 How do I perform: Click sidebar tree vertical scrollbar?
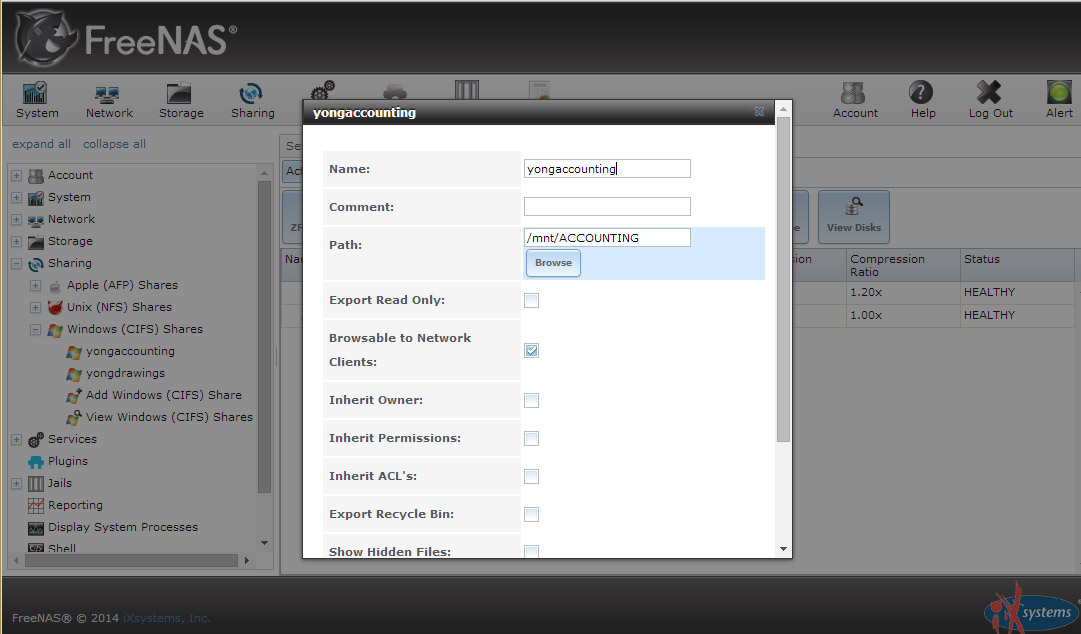(x=264, y=336)
